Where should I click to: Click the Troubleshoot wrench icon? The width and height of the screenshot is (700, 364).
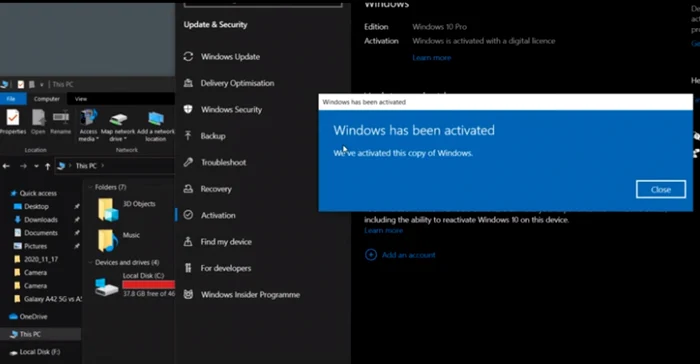click(188, 162)
